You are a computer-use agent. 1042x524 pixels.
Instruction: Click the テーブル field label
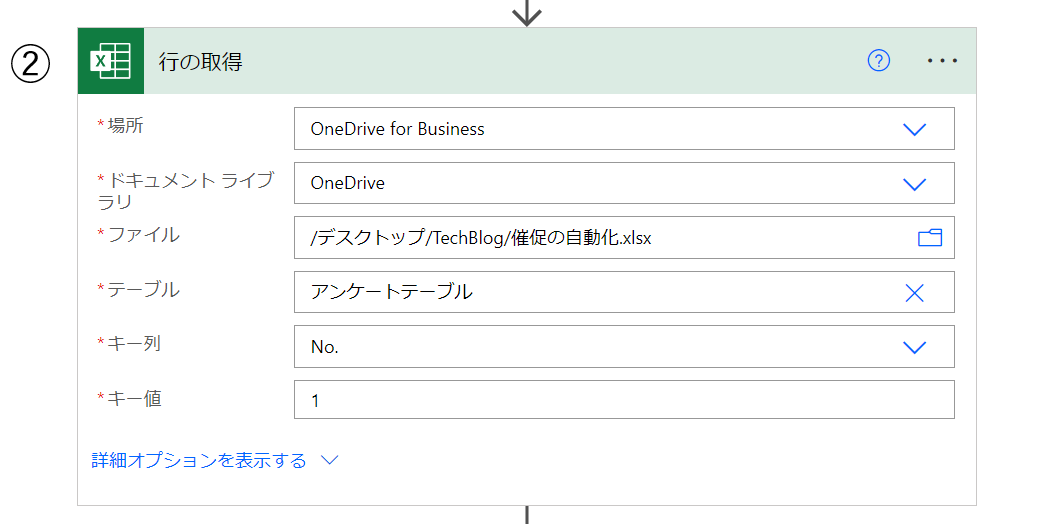point(143,290)
